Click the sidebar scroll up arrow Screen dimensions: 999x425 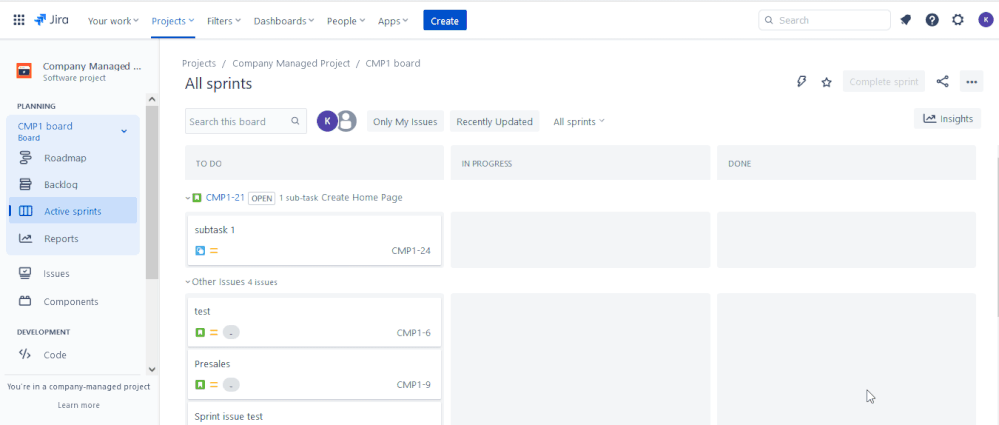click(x=152, y=99)
